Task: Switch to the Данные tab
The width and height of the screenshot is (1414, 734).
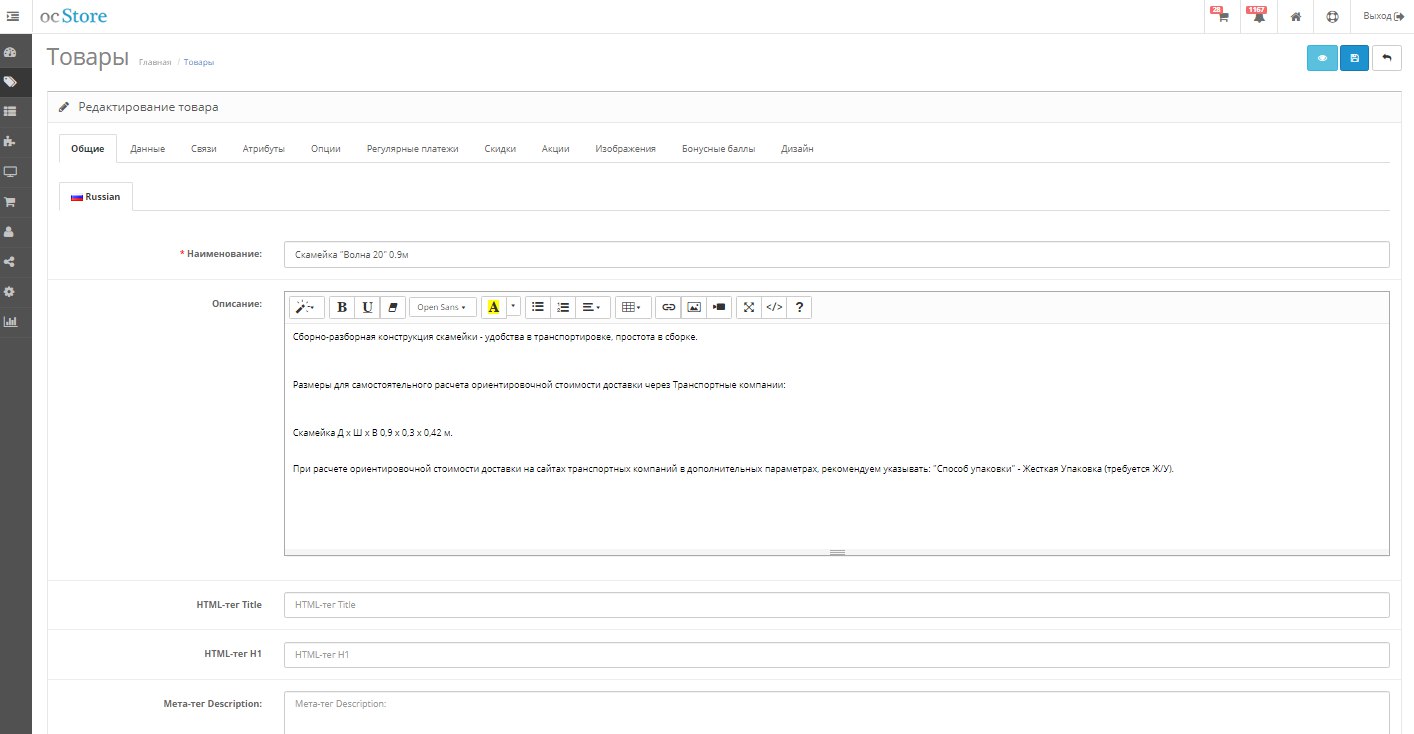Action: click(148, 149)
